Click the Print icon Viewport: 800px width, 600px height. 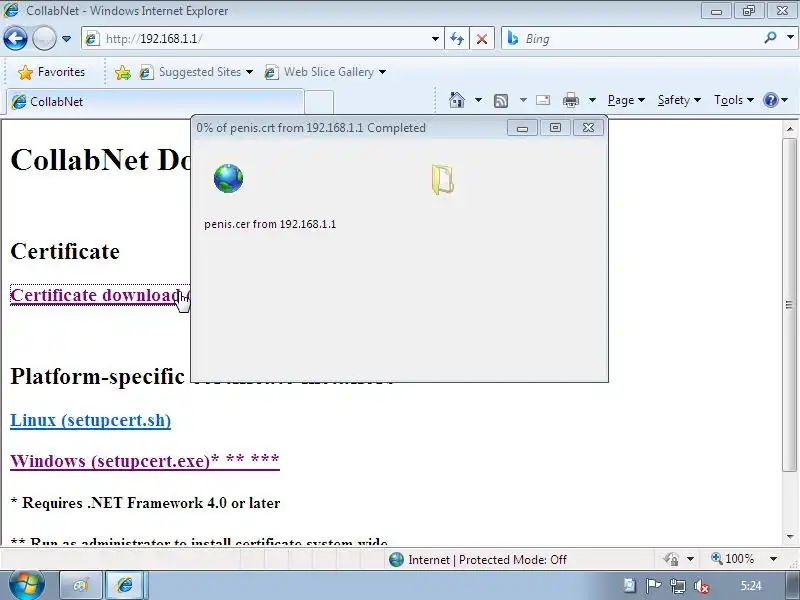pos(570,100)
